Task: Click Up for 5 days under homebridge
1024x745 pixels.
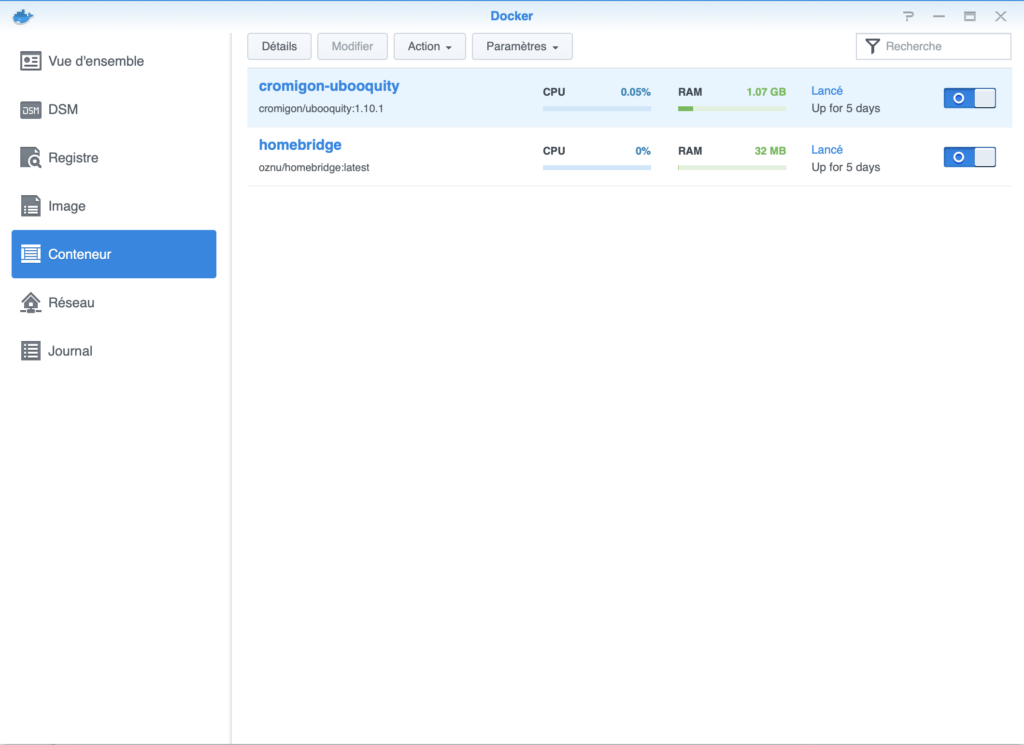Action: pyautogui.click(x=846, y=167)
